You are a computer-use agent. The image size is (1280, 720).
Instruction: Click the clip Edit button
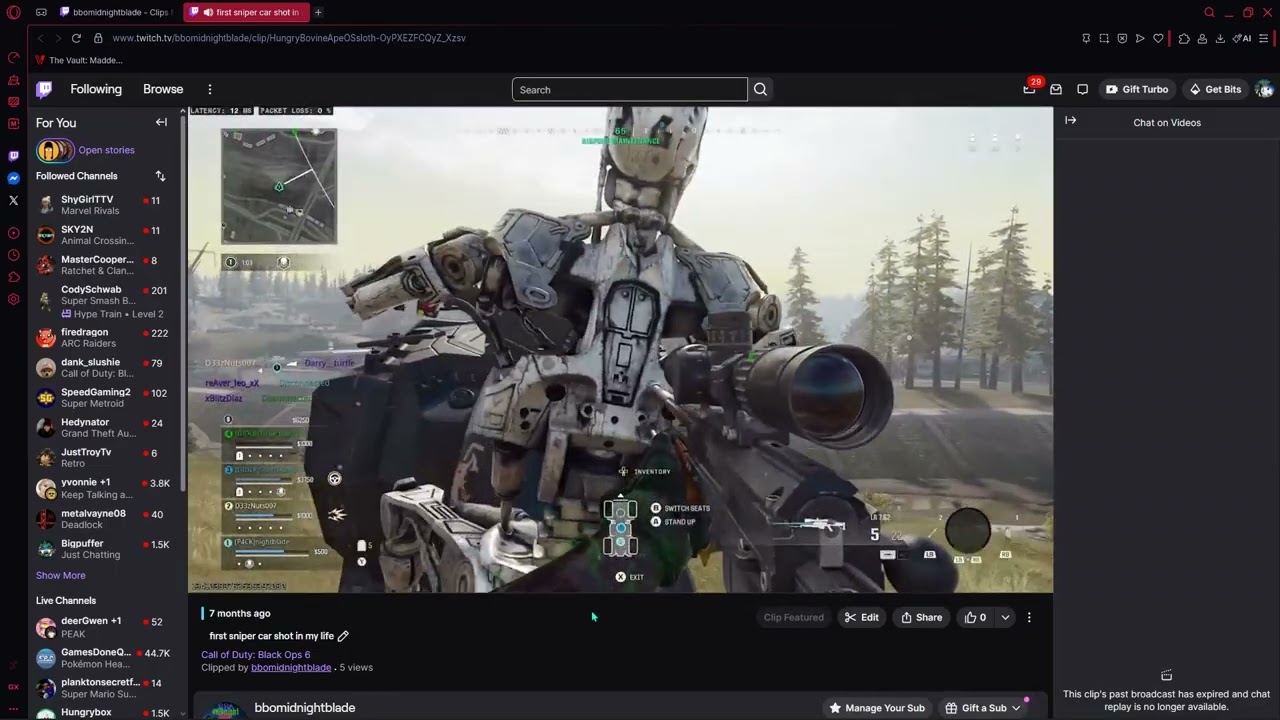(861, 617)
